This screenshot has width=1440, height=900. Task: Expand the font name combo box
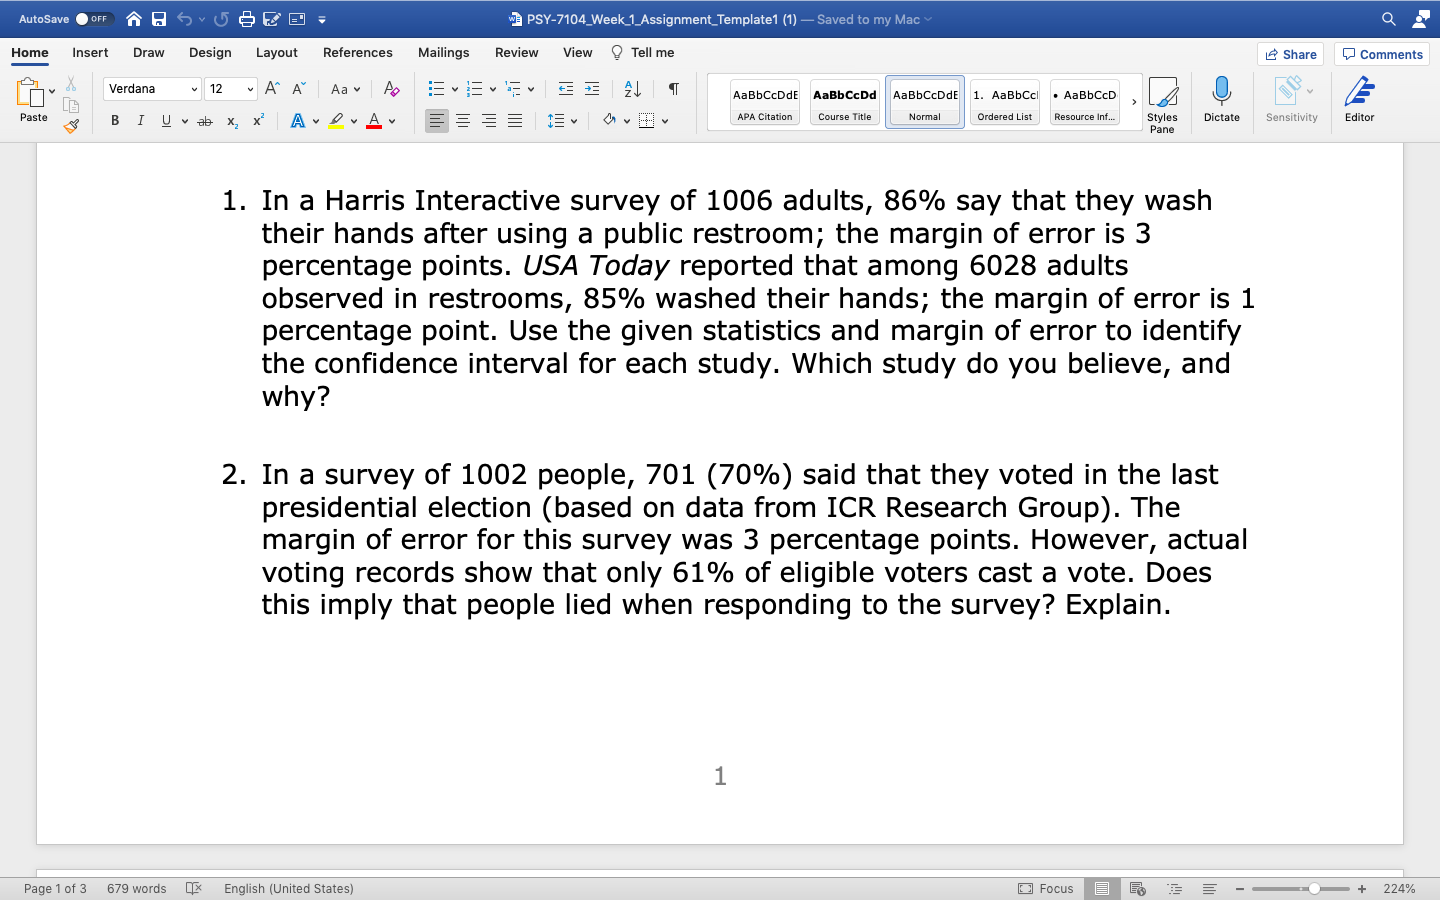[x=150, y=89]
